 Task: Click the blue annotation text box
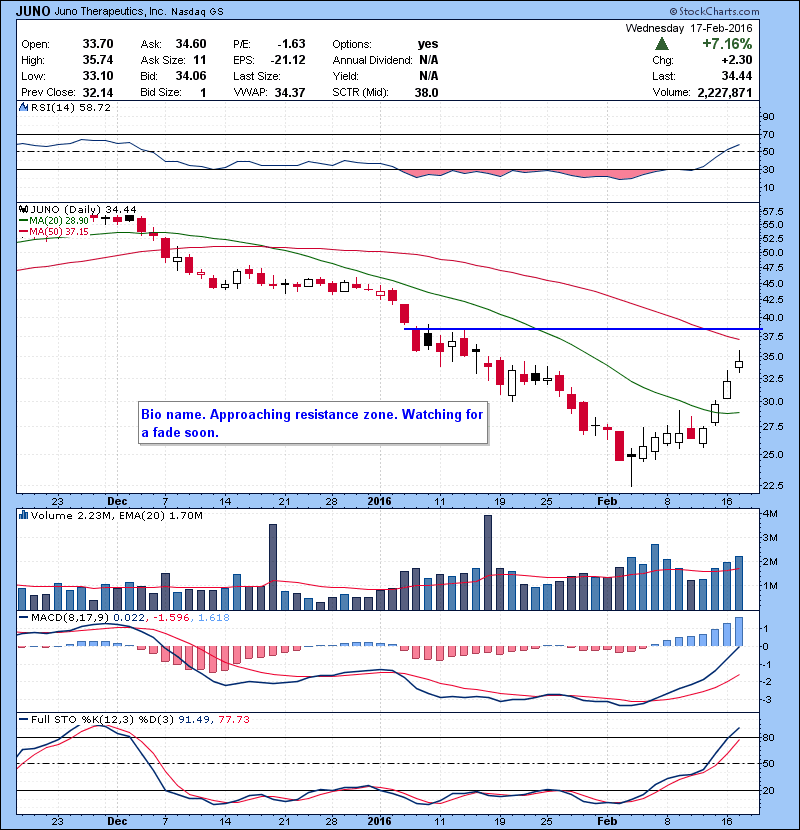pos(312,423)
